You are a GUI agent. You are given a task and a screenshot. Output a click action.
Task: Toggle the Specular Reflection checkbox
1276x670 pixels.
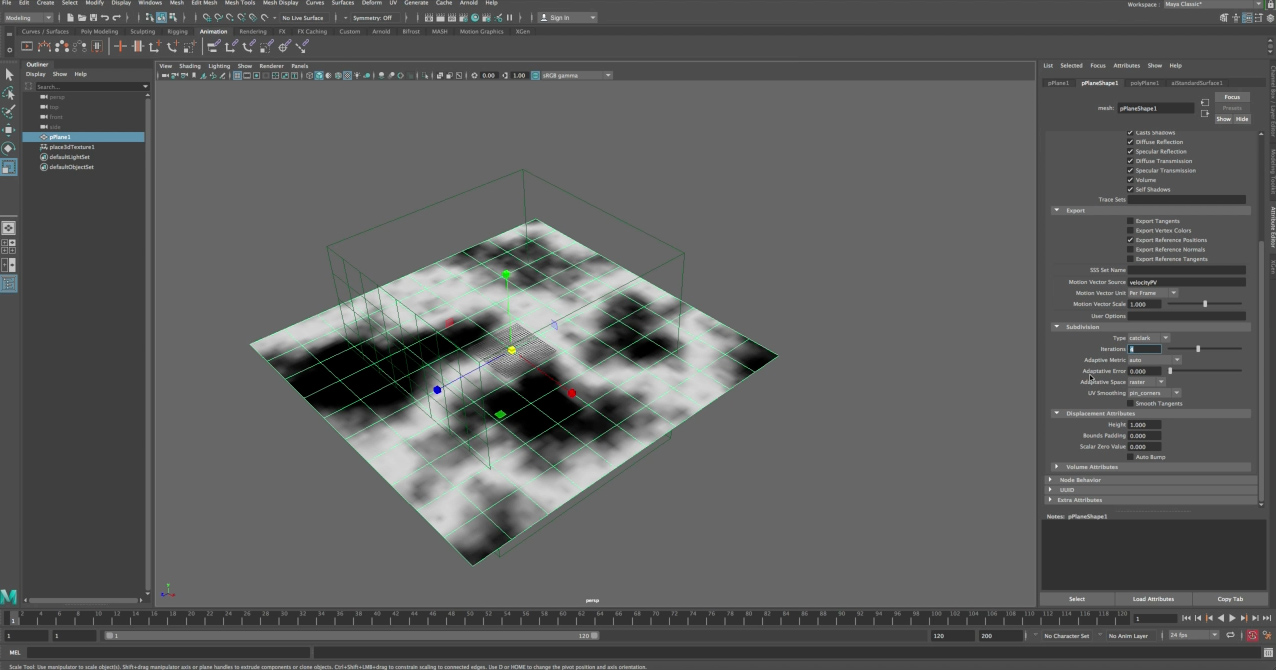tap(1131, 151)
